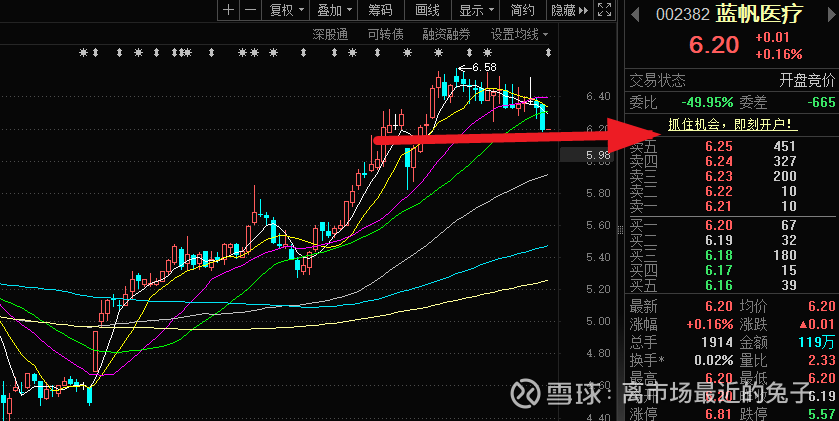
Task: Zoom out the chart with minus button
Action: point(250,10)
